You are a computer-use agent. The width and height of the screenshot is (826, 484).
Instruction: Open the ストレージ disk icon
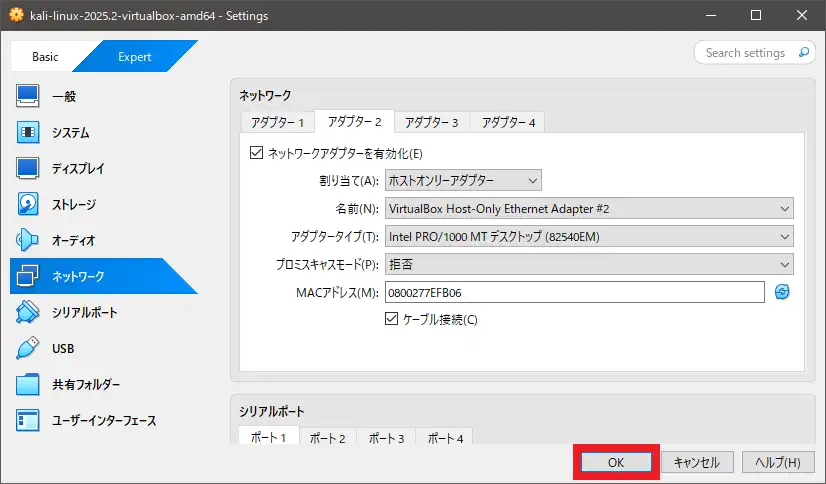point(27,204)
